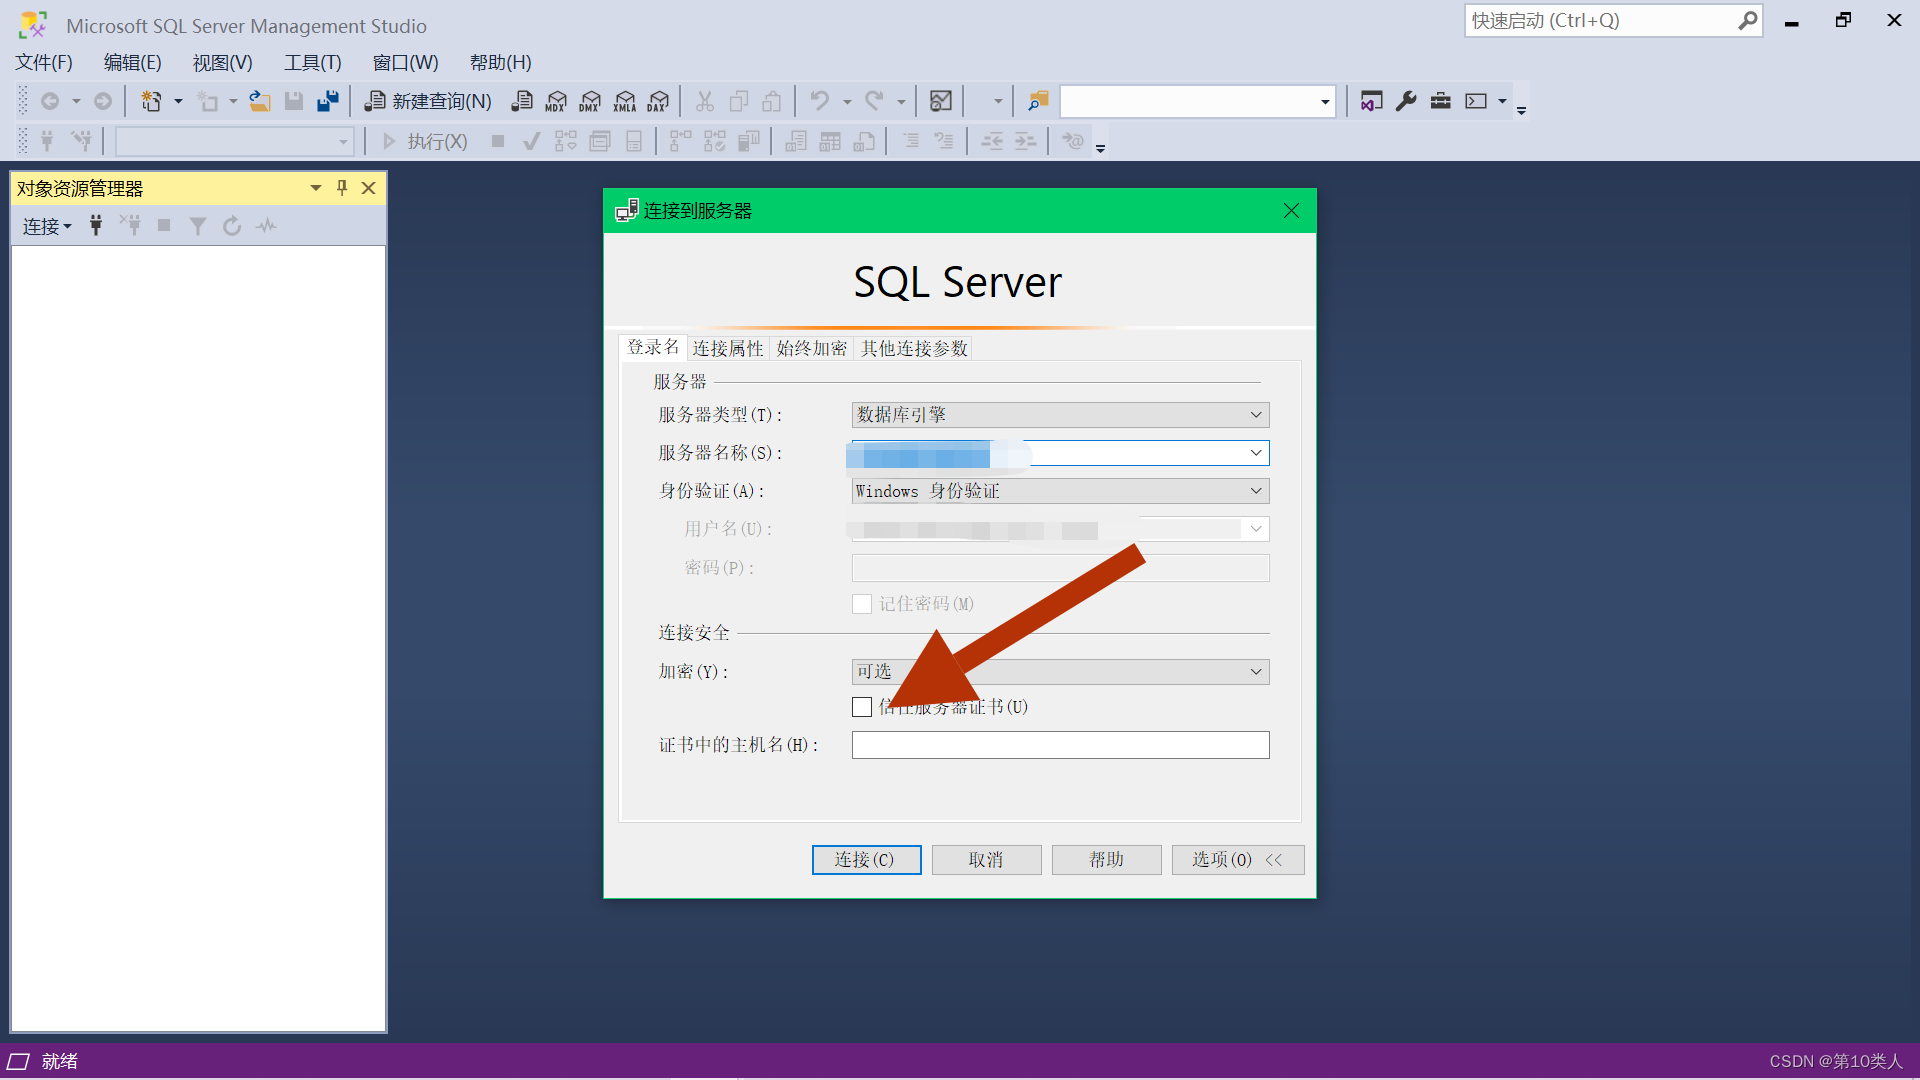This screenshot has height=1080, width=1920.
Task: Click the Help (帮助) button in dialog
Action: click(x=1106, y=860)
